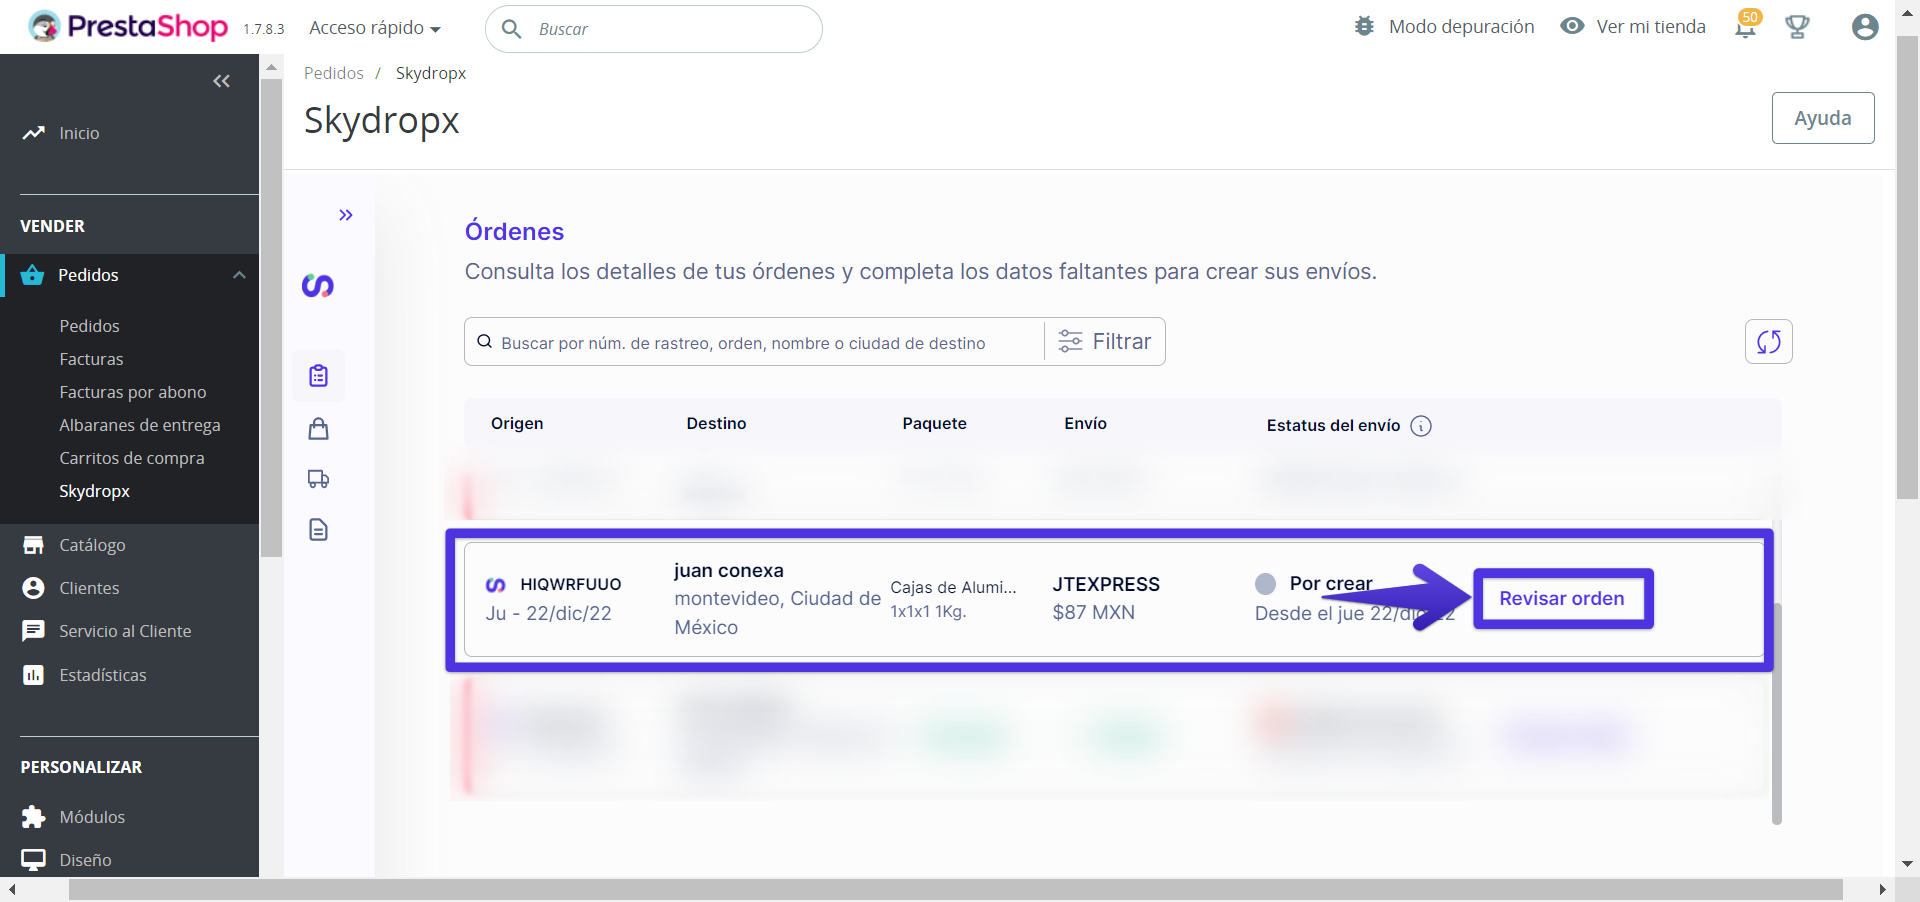Click the Pedidos basket icon
This screenshot has width=1920, height=902.
point(32,275)
